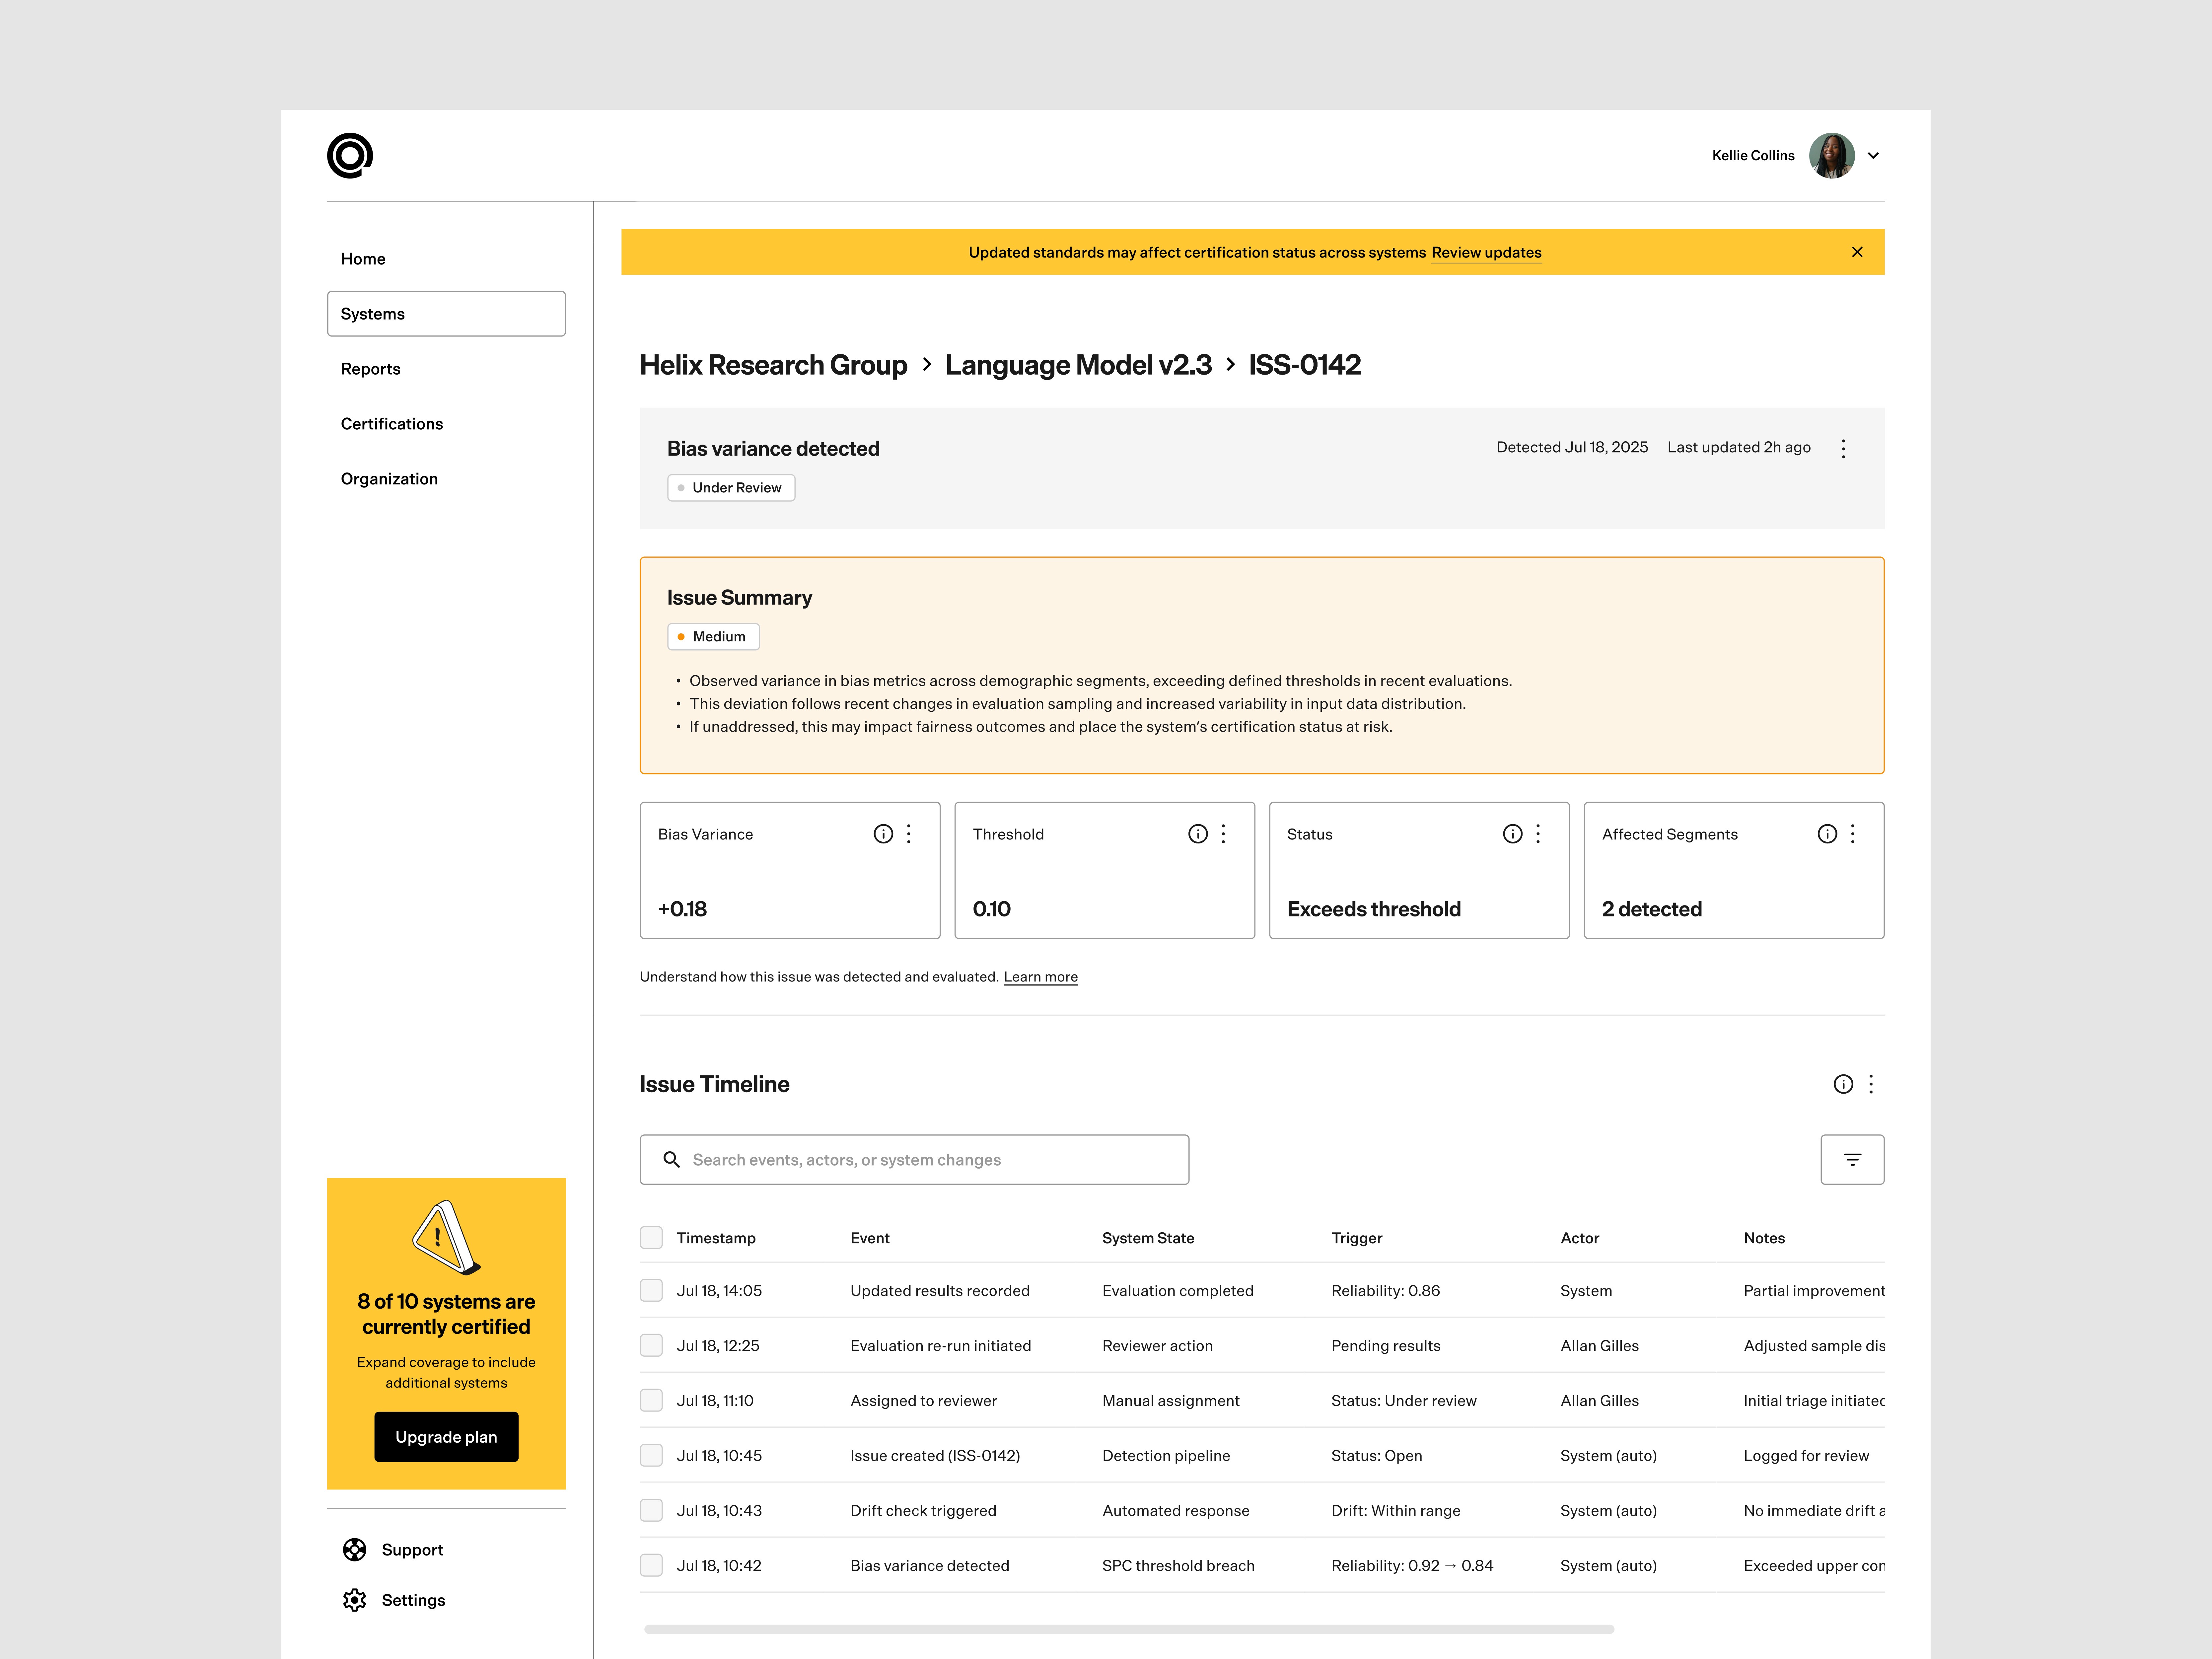This screenshot has height=1659, width=2212.
Task: Click '2 detected' segments value
Action: (1652, 909)
